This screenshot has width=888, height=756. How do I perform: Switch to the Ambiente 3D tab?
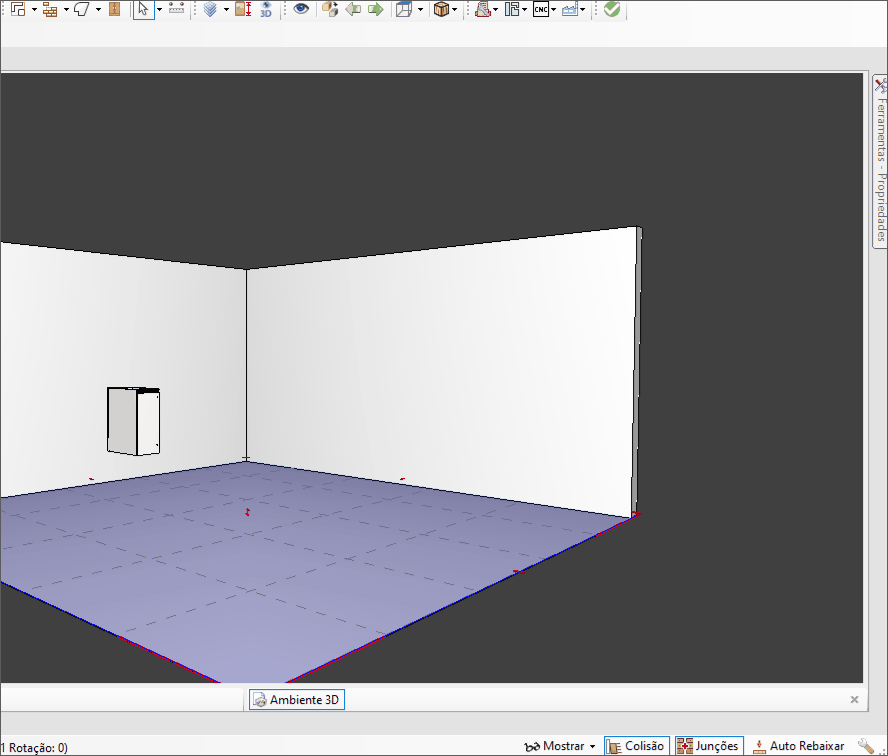(297, 699)
